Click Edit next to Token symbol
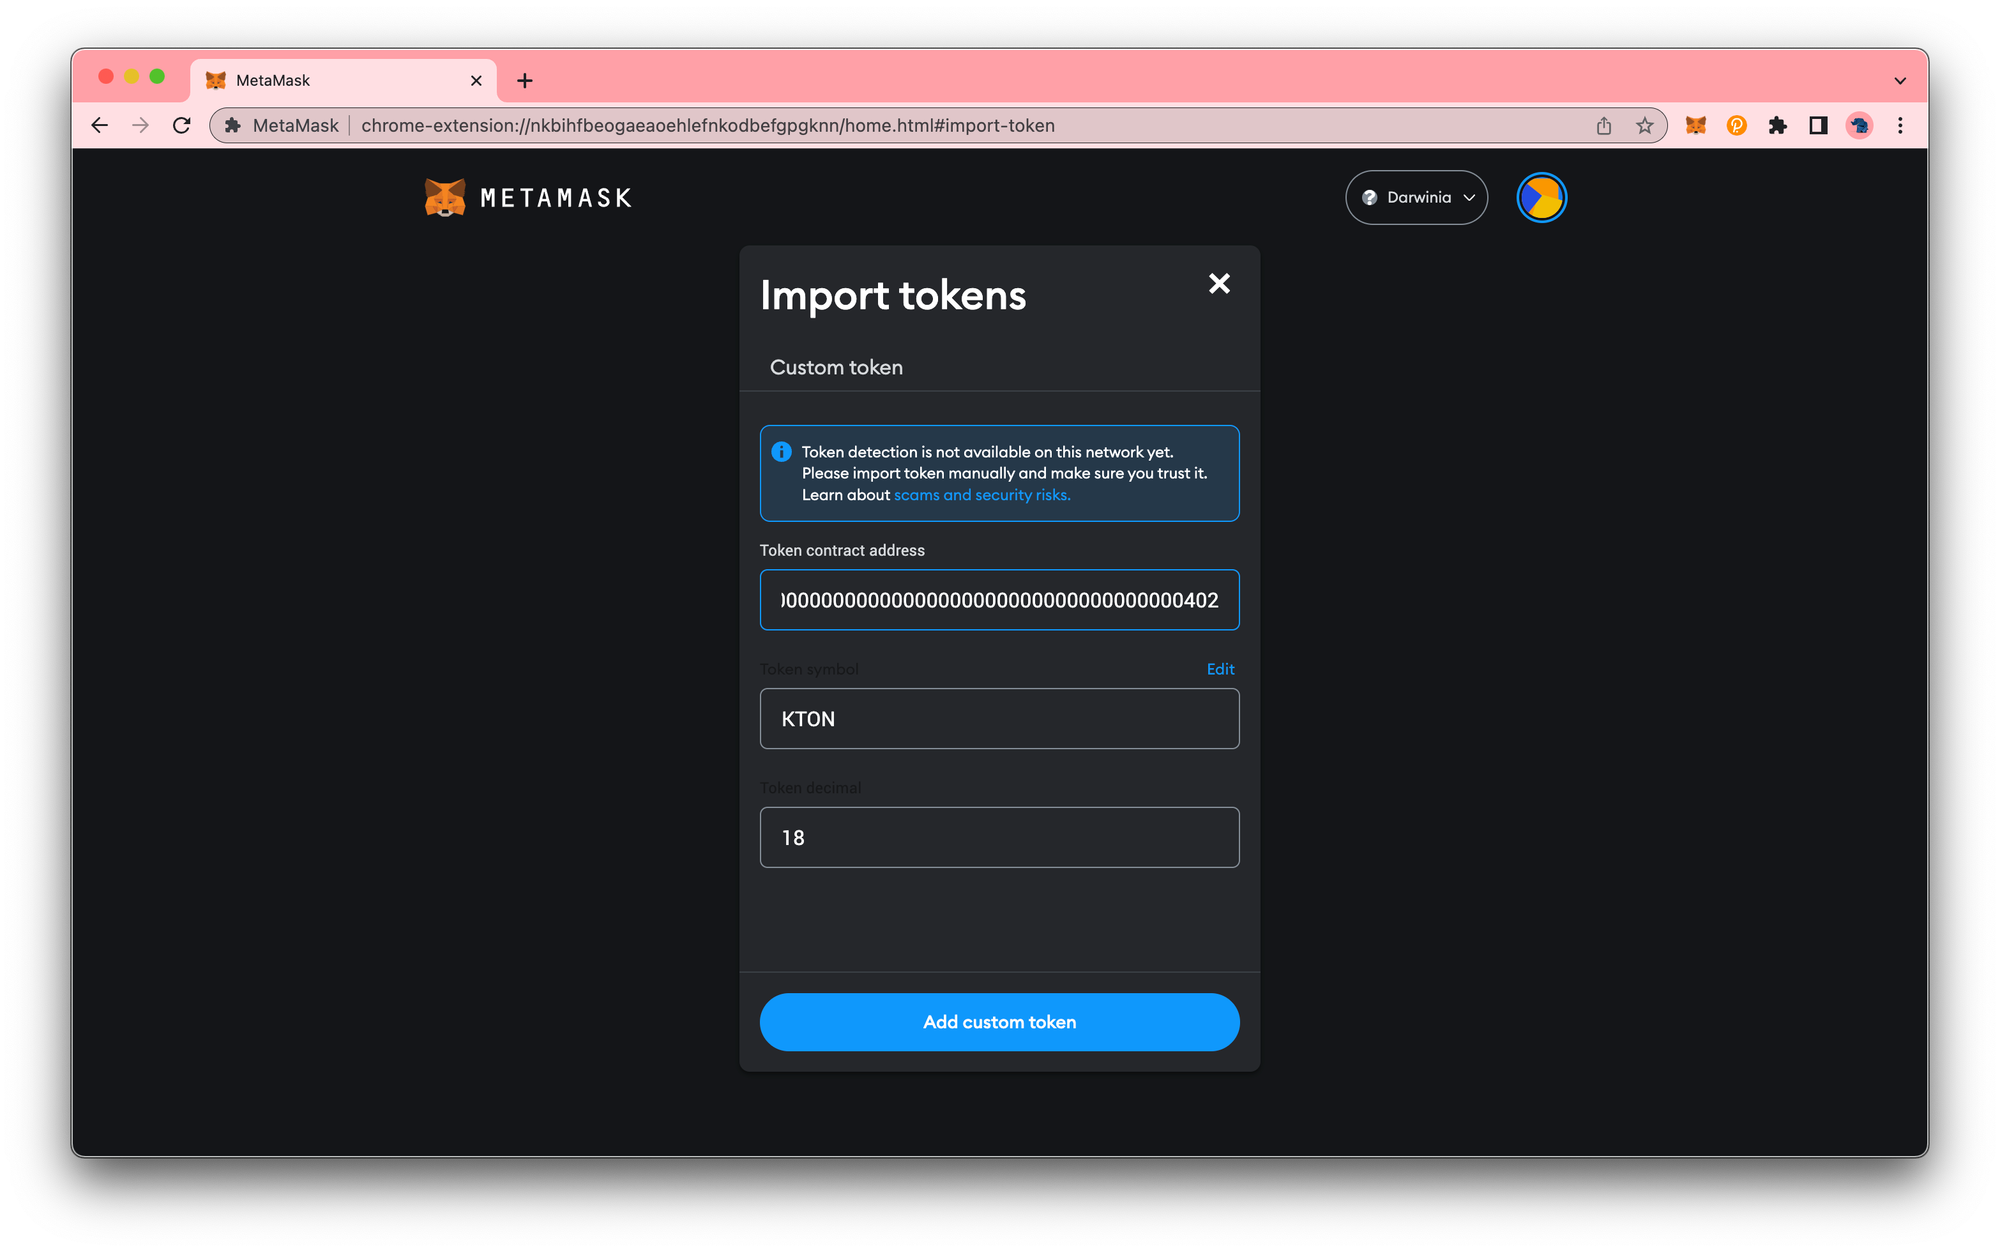The height and width of the screenshot is (1252, 2000). tap(1220, 669)
